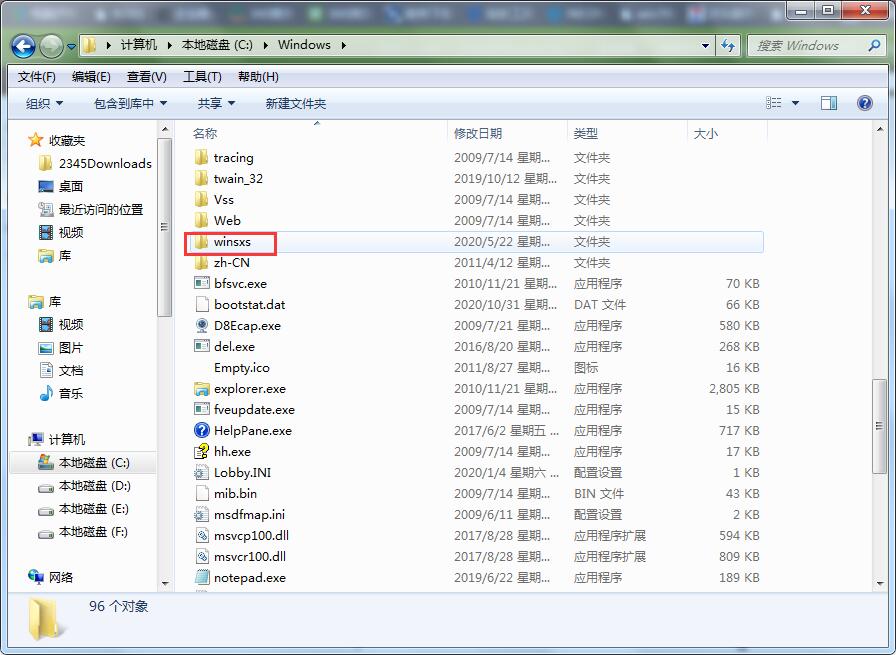Select the winsxs folder icon
Screen dimensions: 896x655
pyautogui.click(x=201, y=242)
